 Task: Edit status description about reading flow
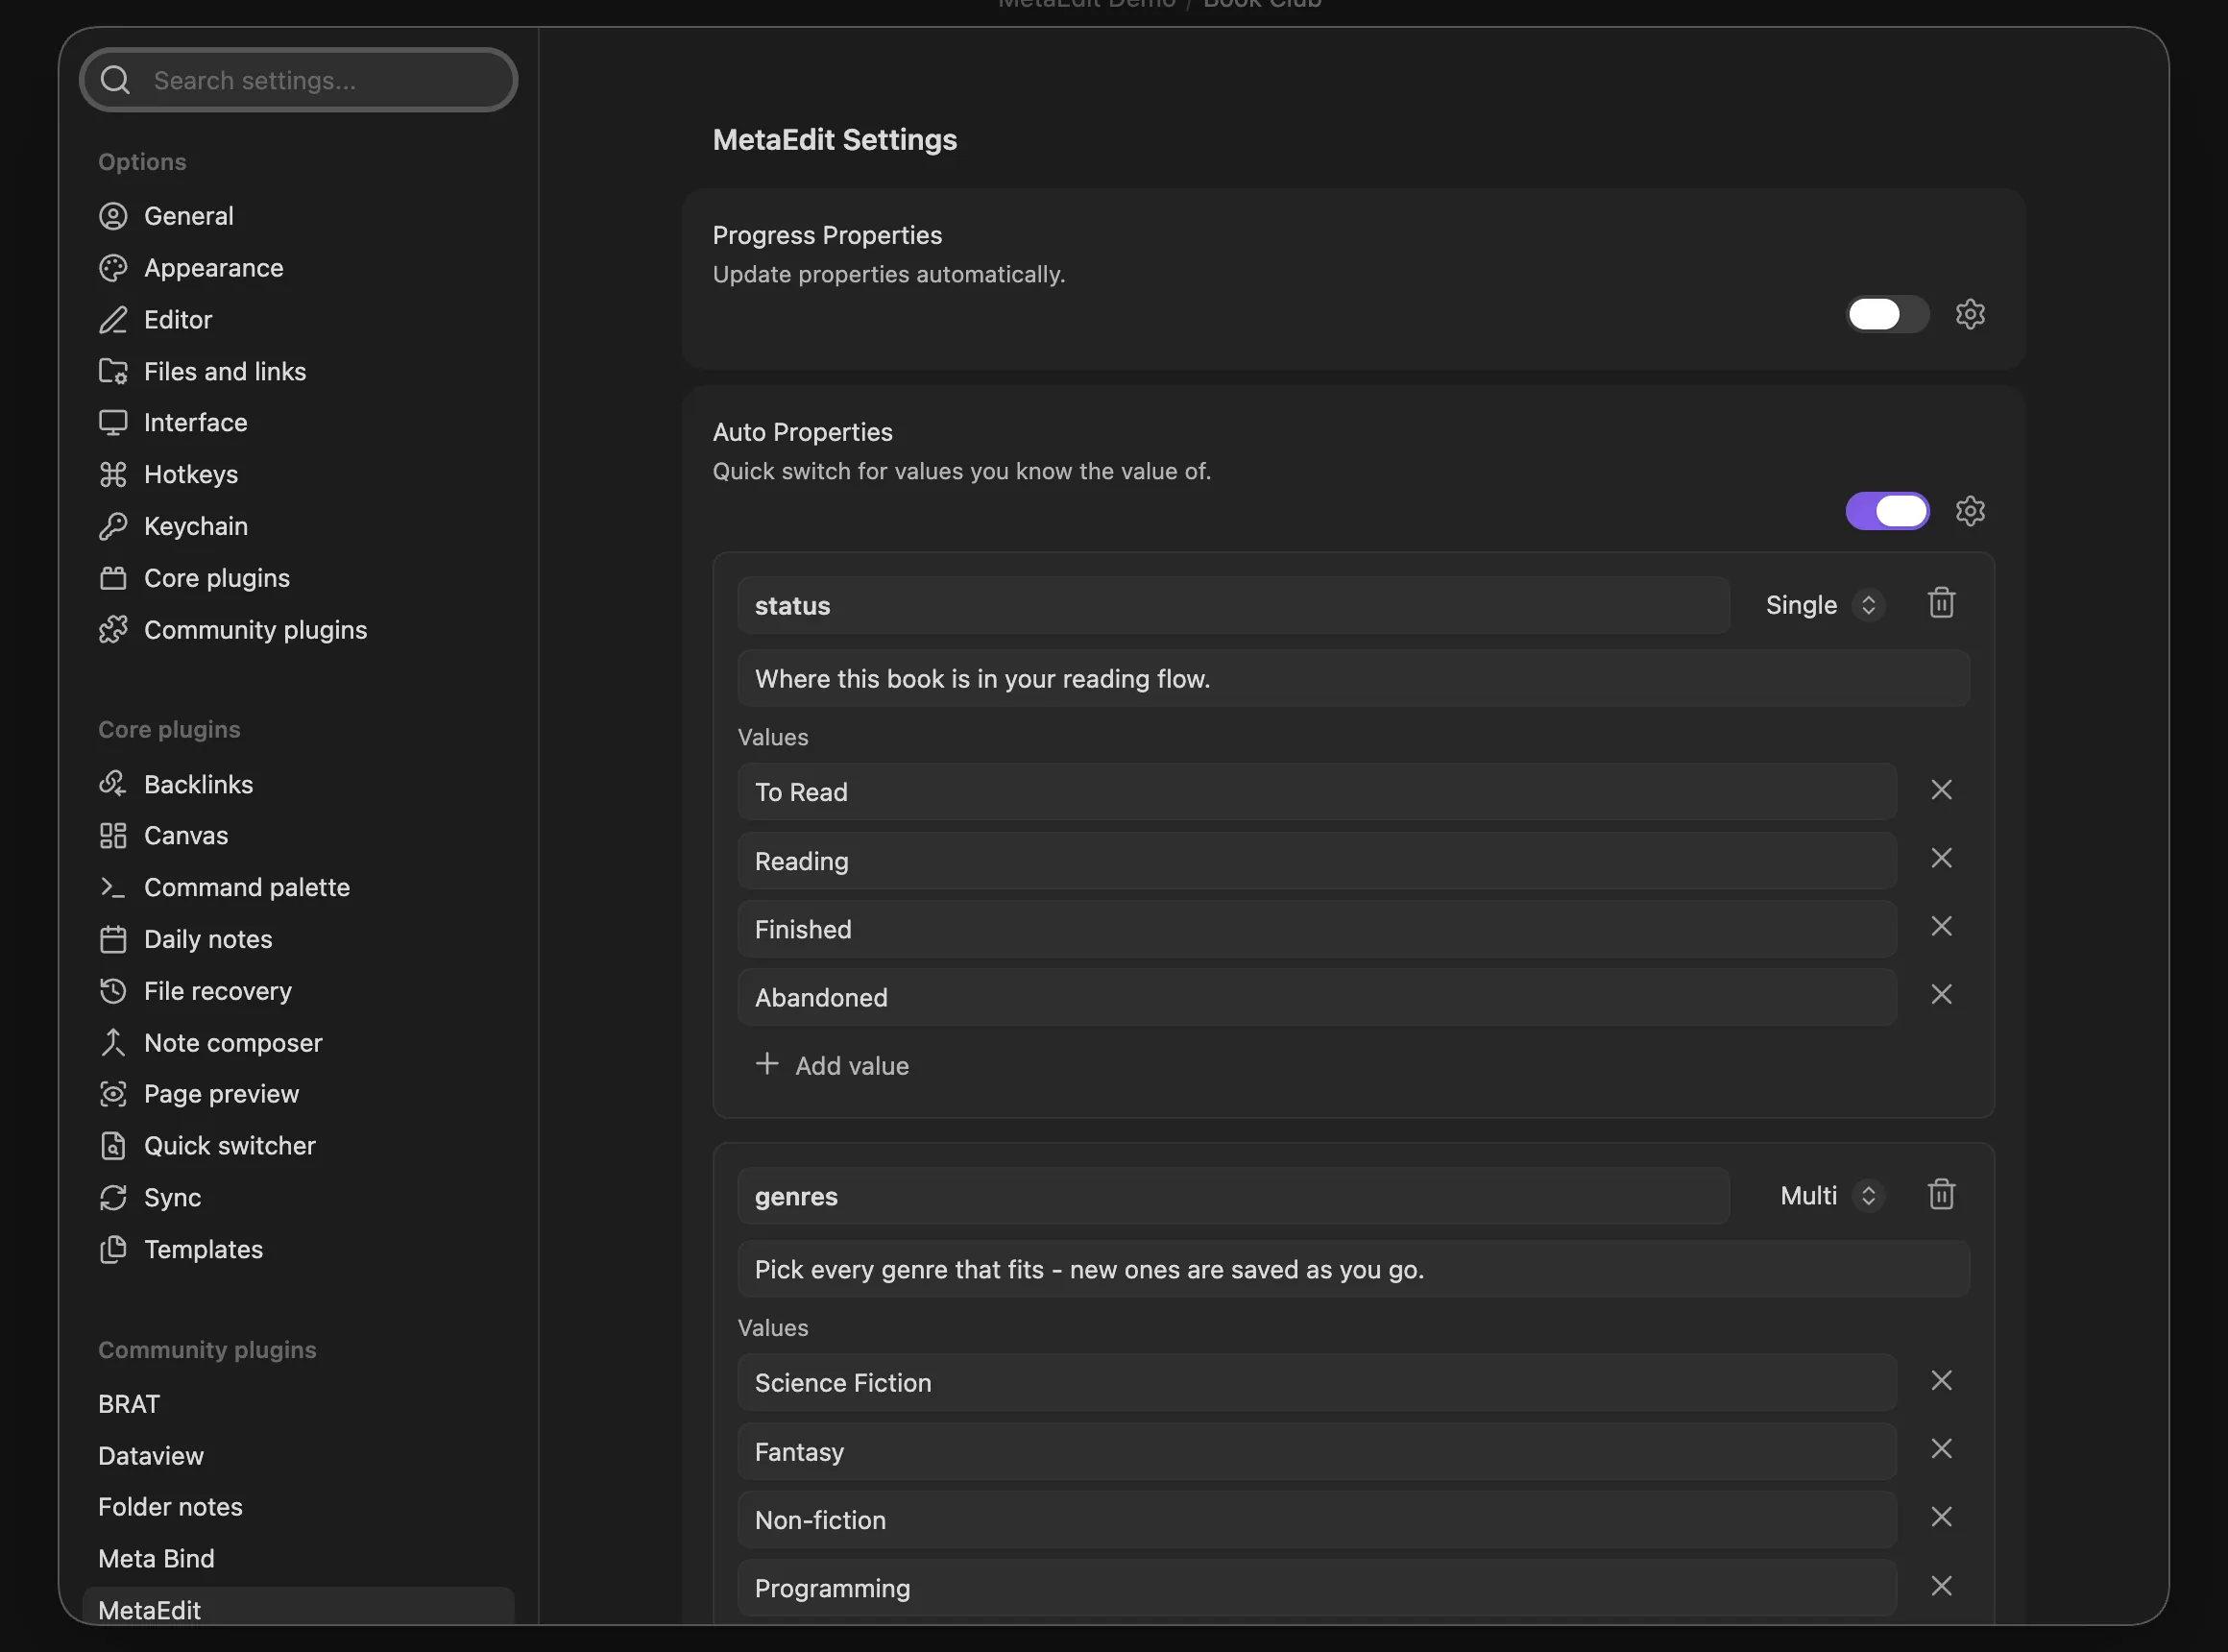tap(1353, 679)
